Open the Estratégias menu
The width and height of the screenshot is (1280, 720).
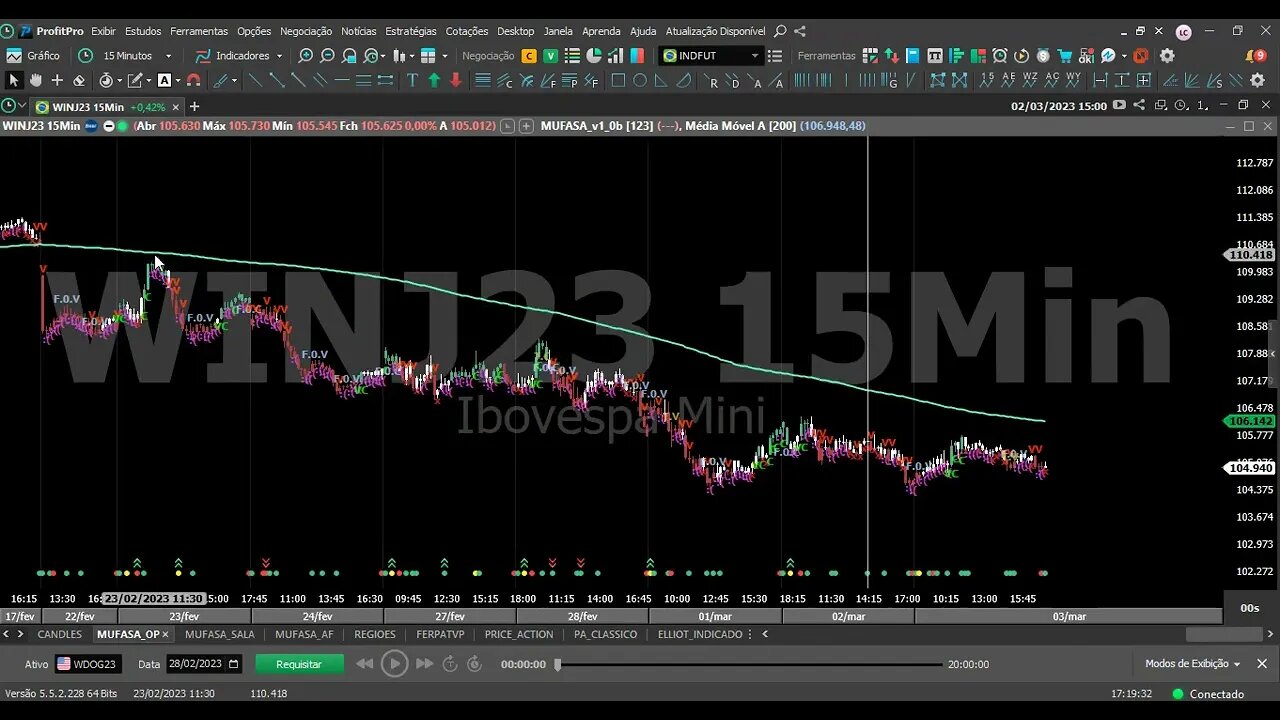pyautogui.click(x=411, y=31)
